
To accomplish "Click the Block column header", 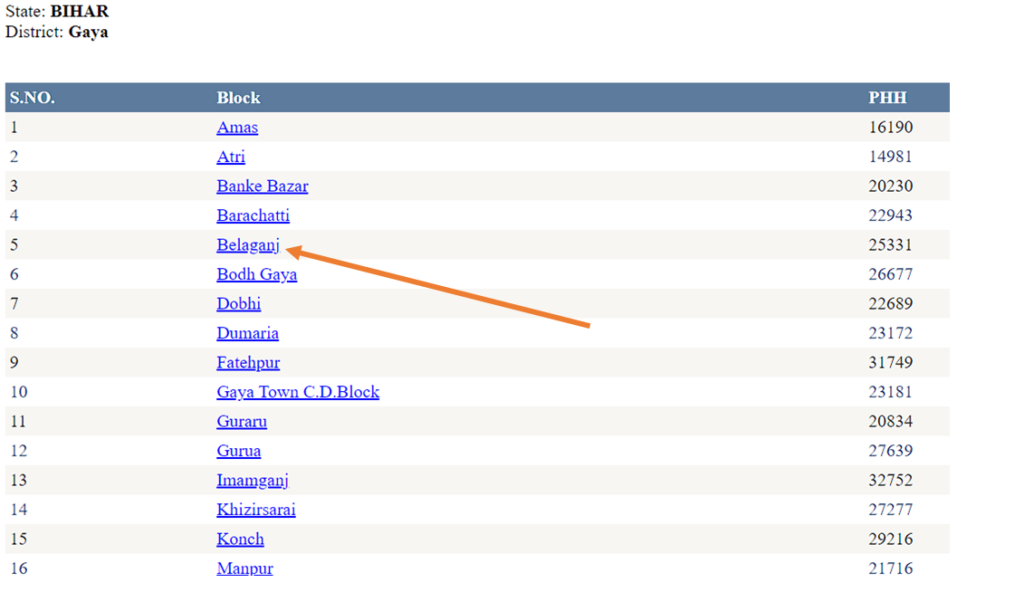I will point(238,98).
